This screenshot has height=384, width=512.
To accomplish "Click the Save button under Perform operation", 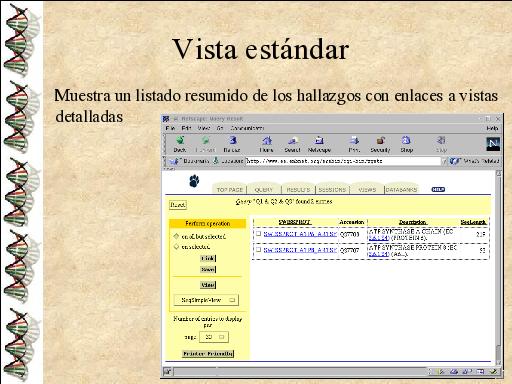I will click(x=208, y=269).
